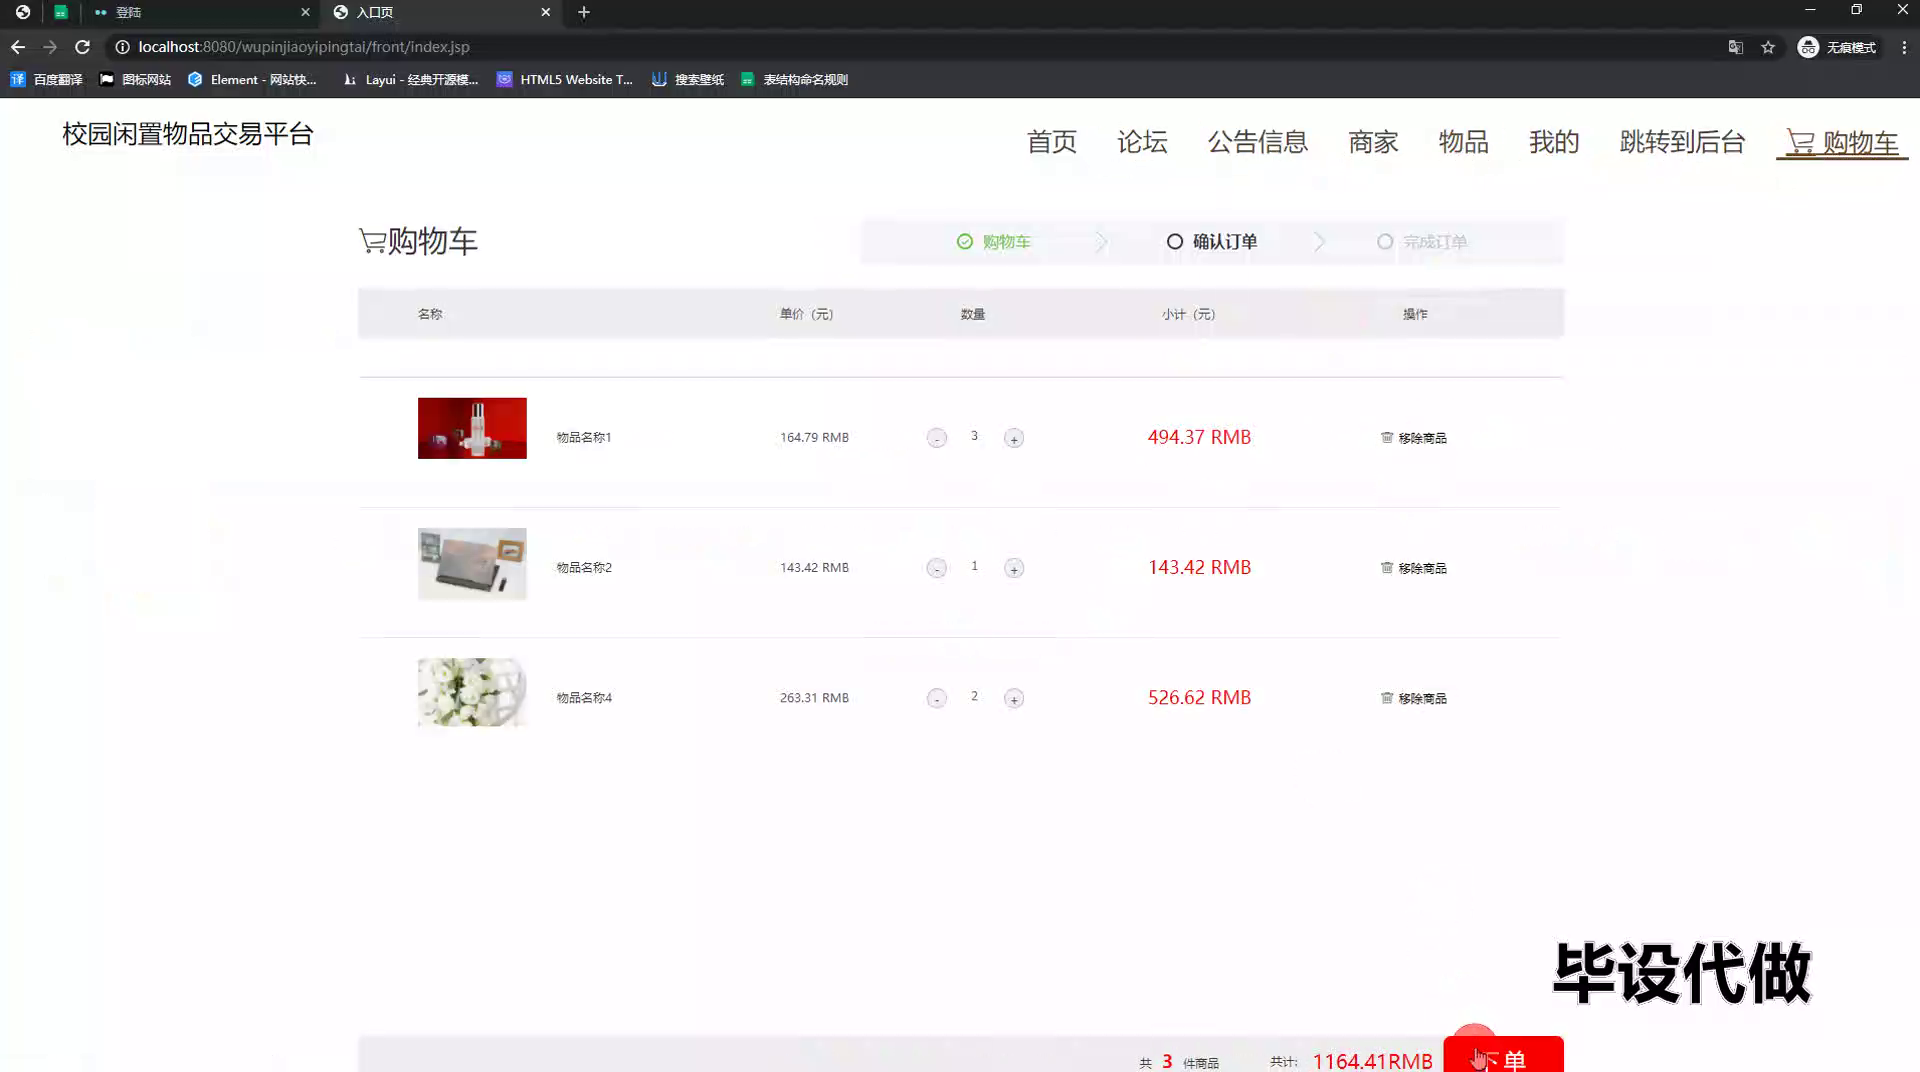Click the 143.42 RMB red subtotal

tap(1199, 567)
